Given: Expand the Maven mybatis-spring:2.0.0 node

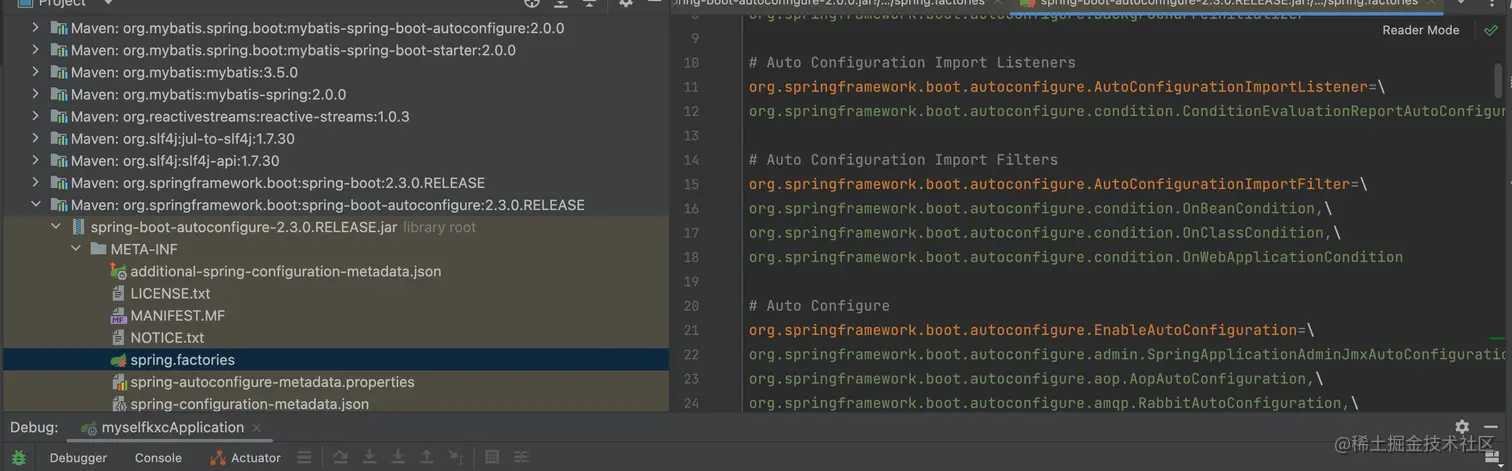Looking at the screenshot, I should 35,94.
